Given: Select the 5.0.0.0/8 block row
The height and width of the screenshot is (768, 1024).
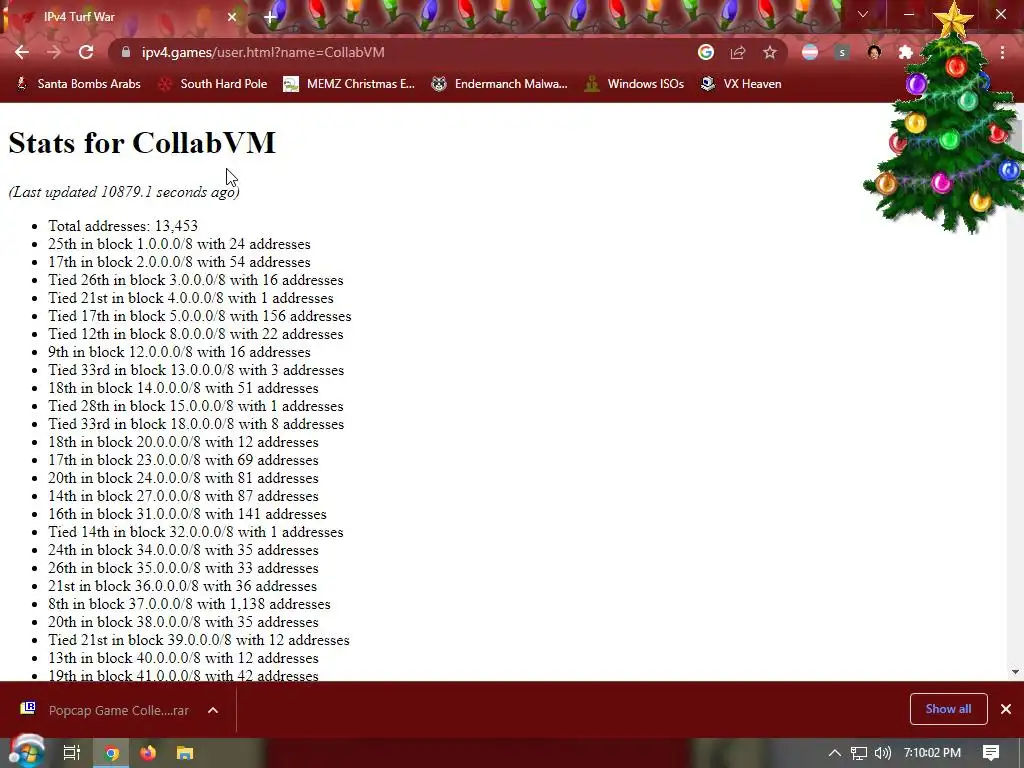Looking at the screenshot, I should click(x=199, y=316).
